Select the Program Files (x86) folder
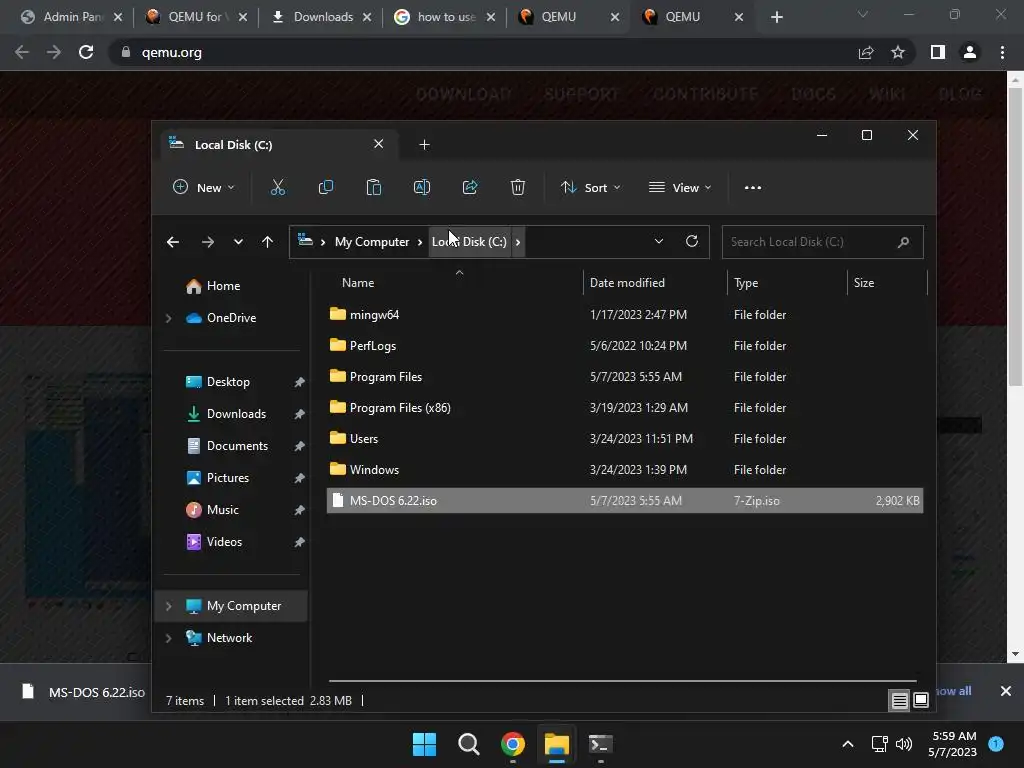Screen dimensions: 1024x768 625,408
